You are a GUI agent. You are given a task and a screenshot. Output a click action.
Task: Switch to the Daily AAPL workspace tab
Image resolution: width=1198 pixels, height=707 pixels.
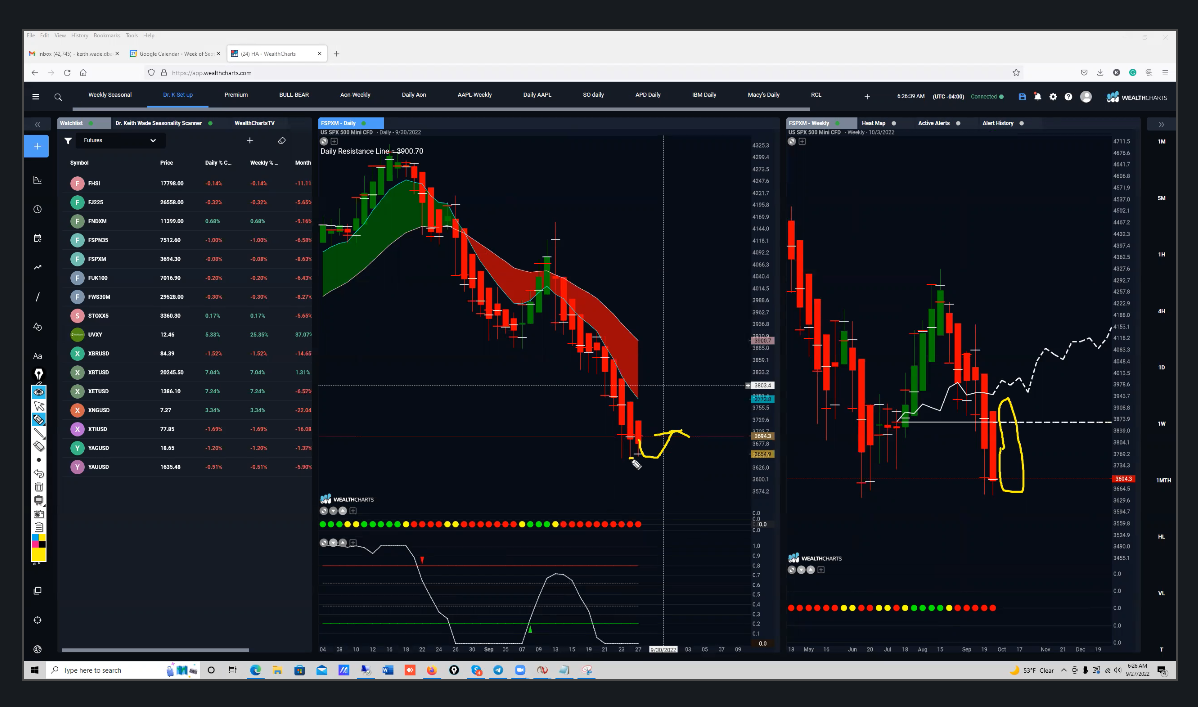coord(537,95)
